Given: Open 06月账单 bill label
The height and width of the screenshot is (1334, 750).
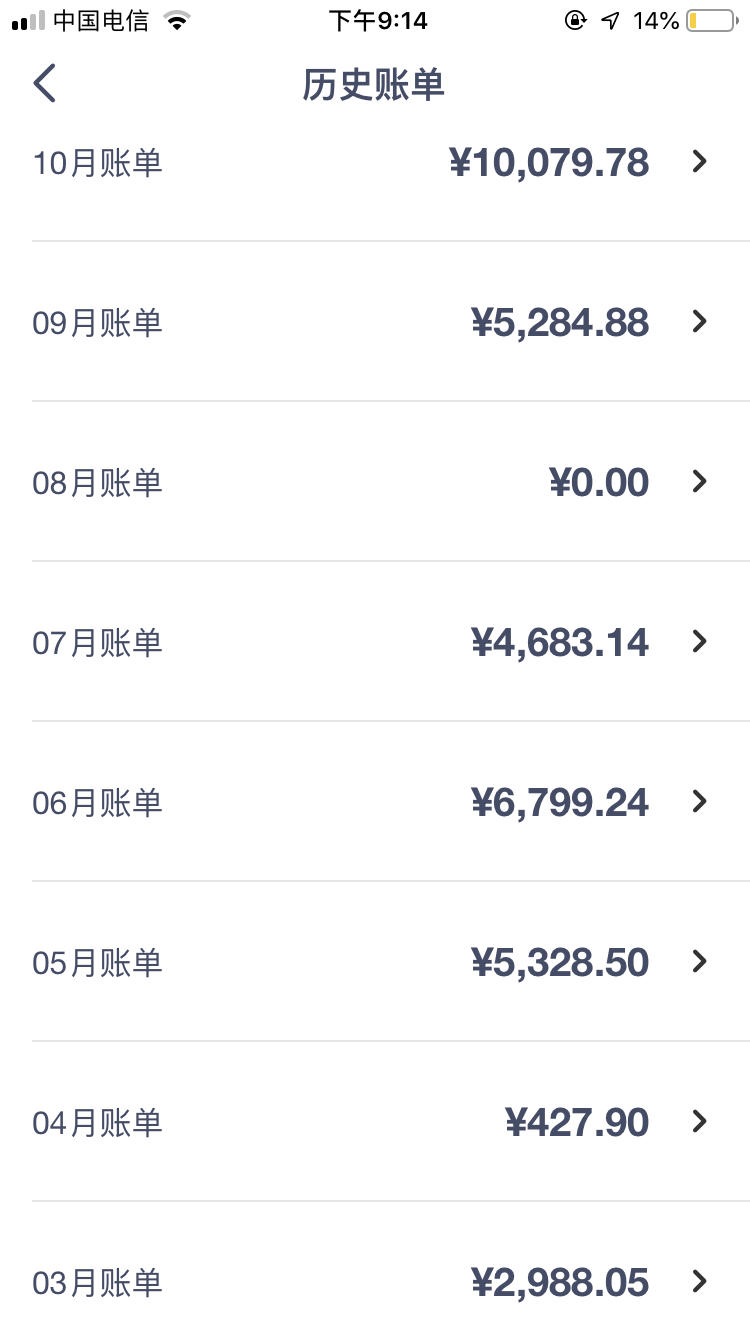Looking at the screenshot, I should 97,803.
